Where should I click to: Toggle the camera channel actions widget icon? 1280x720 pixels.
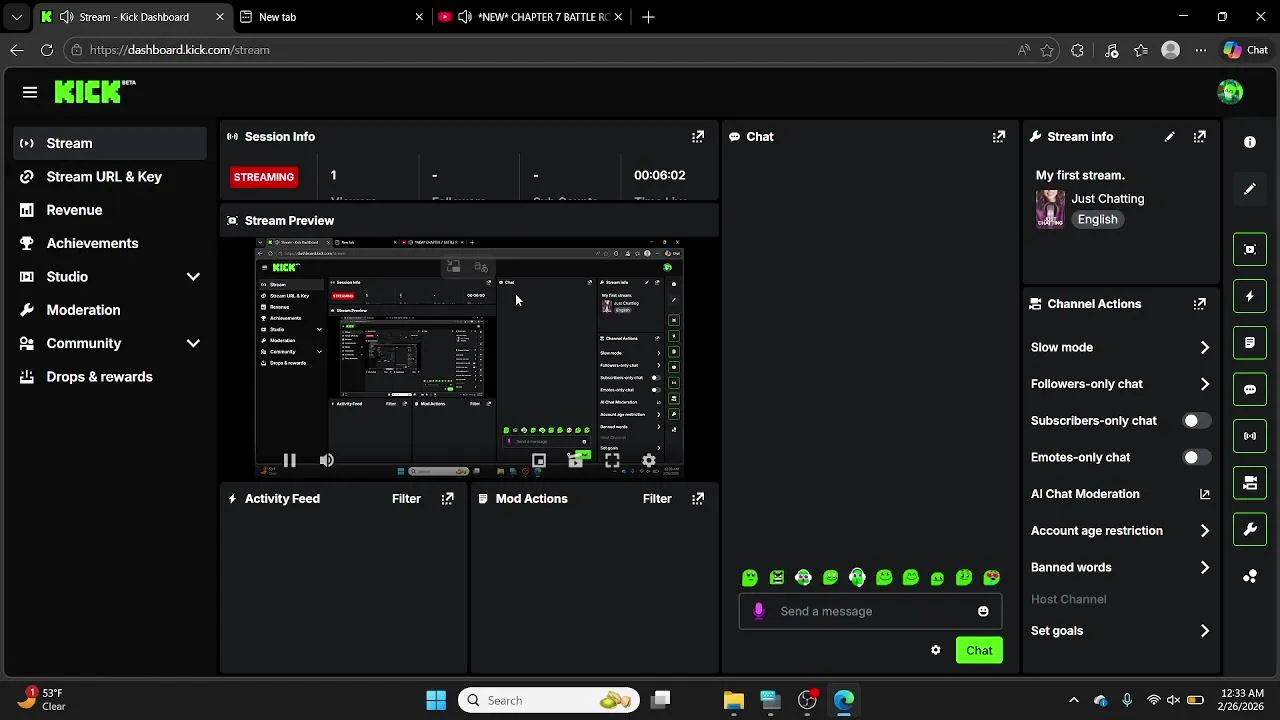[1250, 483]
